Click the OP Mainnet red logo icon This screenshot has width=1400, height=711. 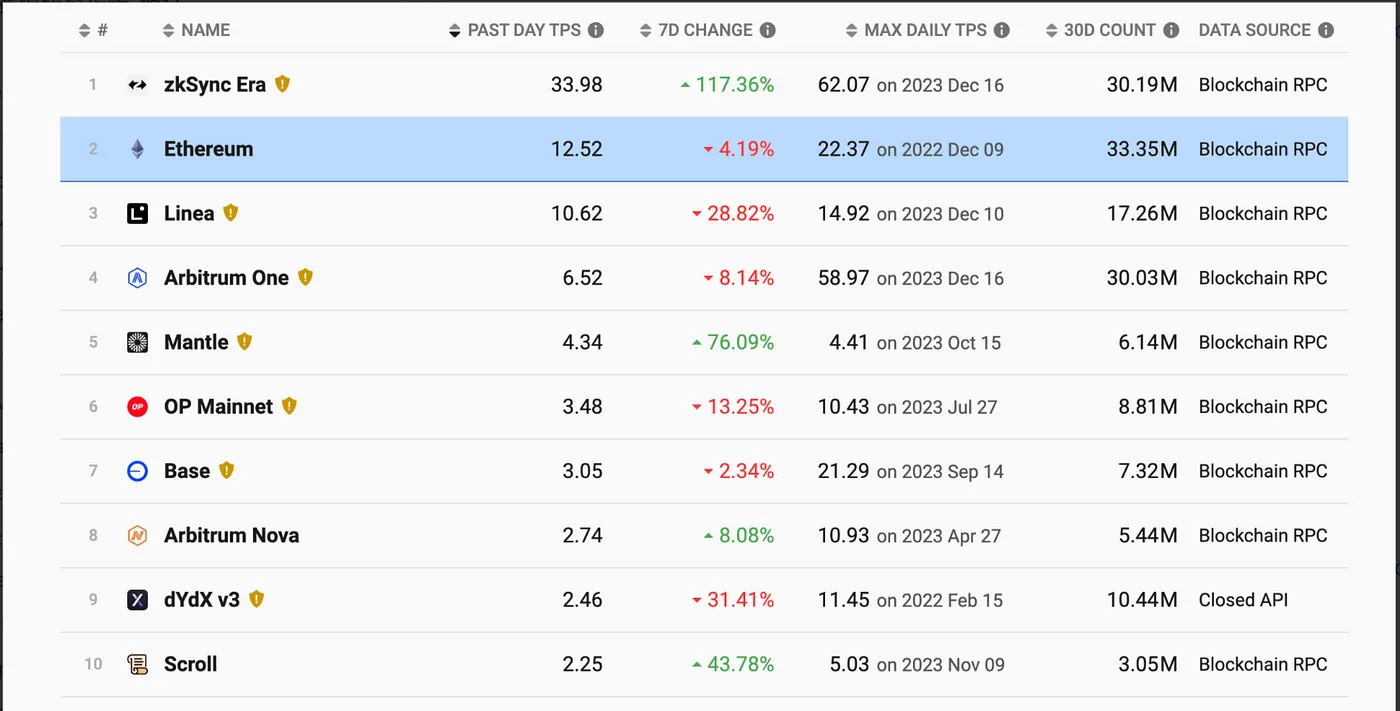(x=138, y=407)
